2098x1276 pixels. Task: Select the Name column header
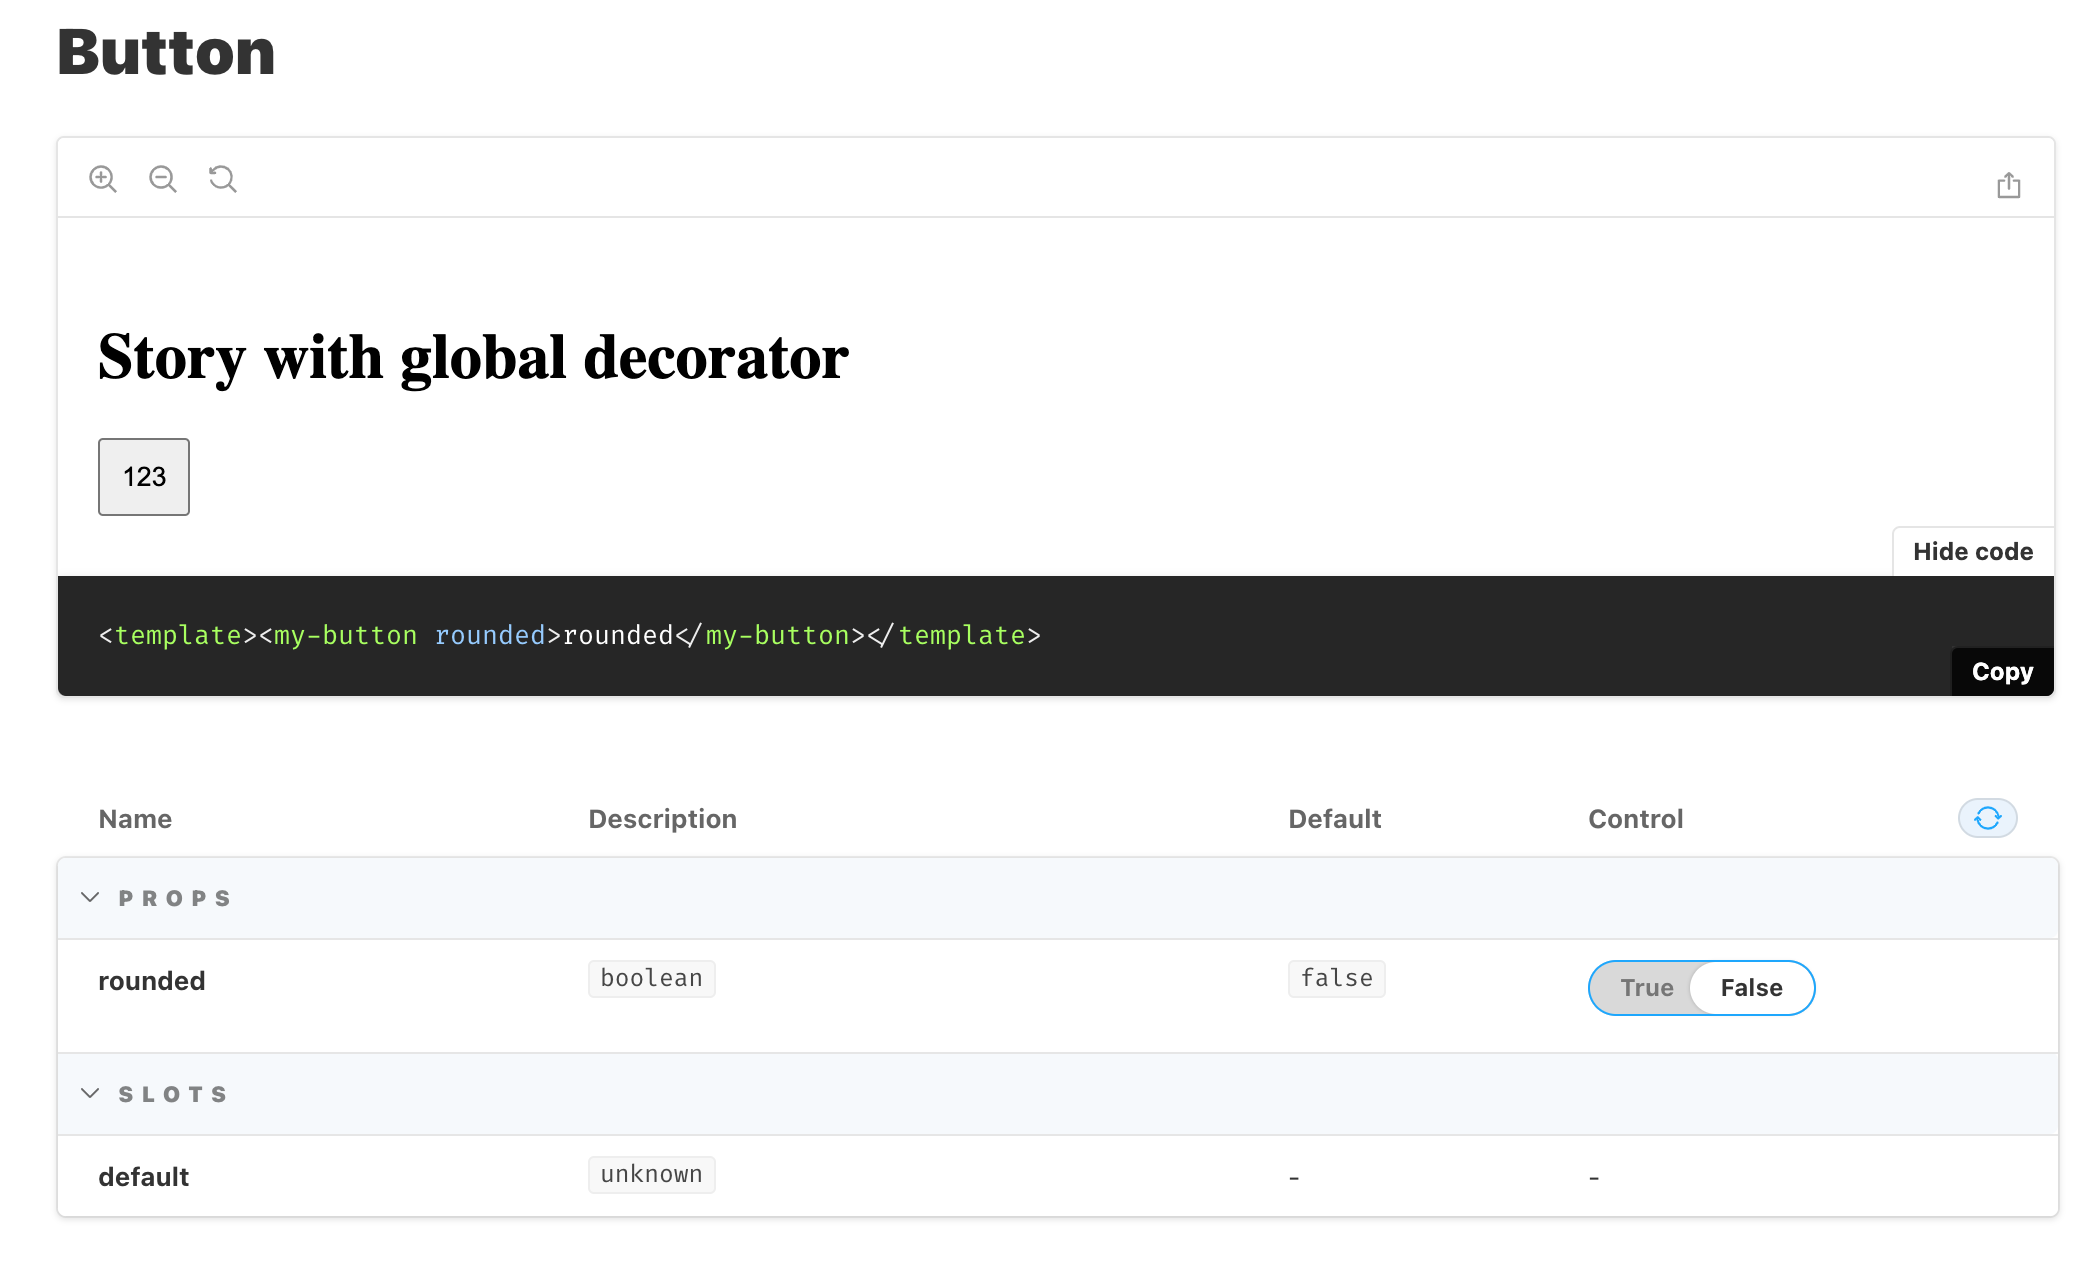(x=135, y=818)
